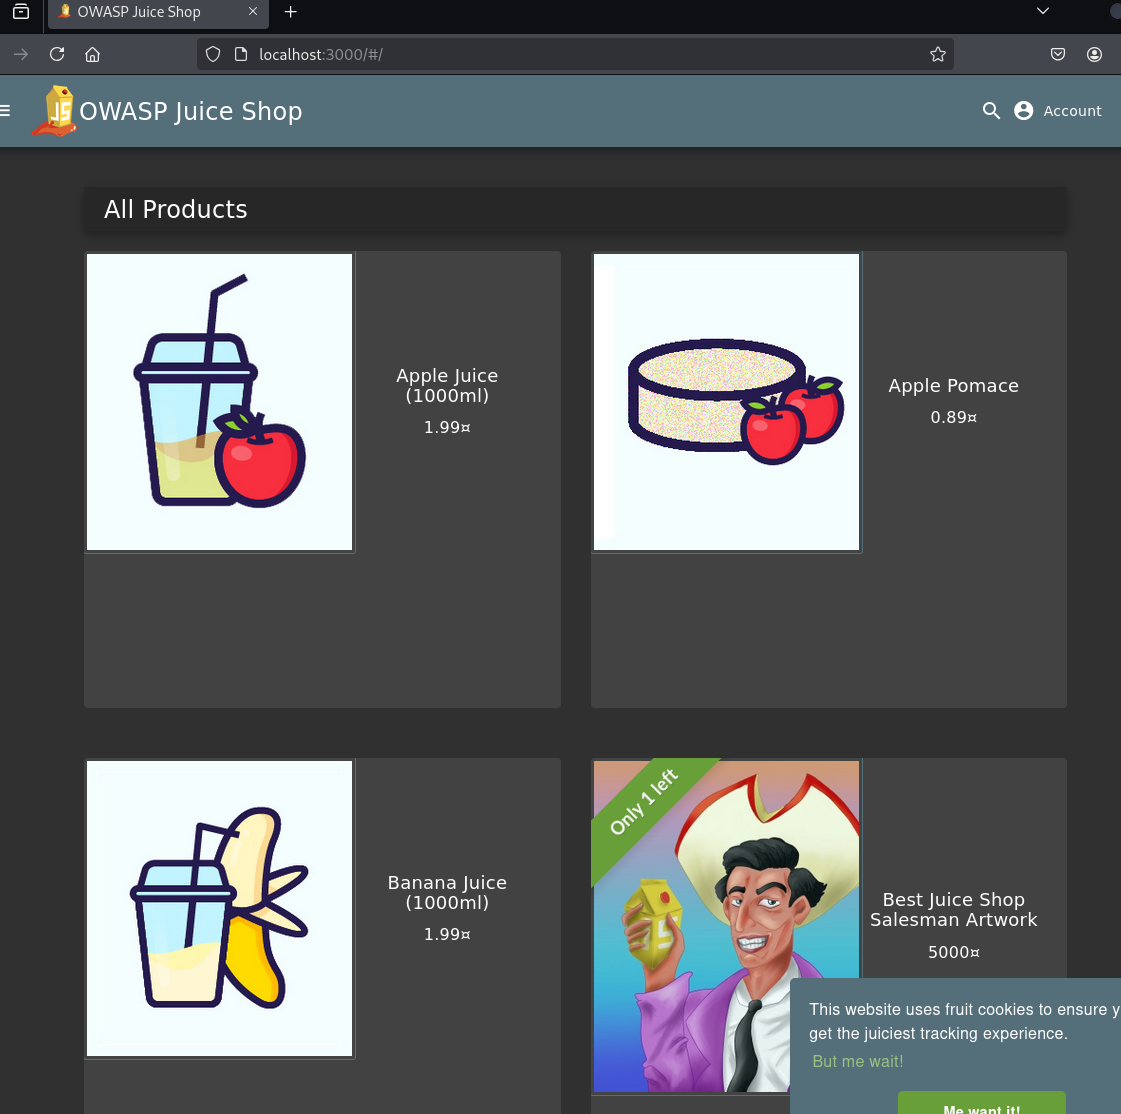1121x1114 pixels.
Task: Click Best Juice Shop Salesman Artwork name
Action: click(954, 910)
